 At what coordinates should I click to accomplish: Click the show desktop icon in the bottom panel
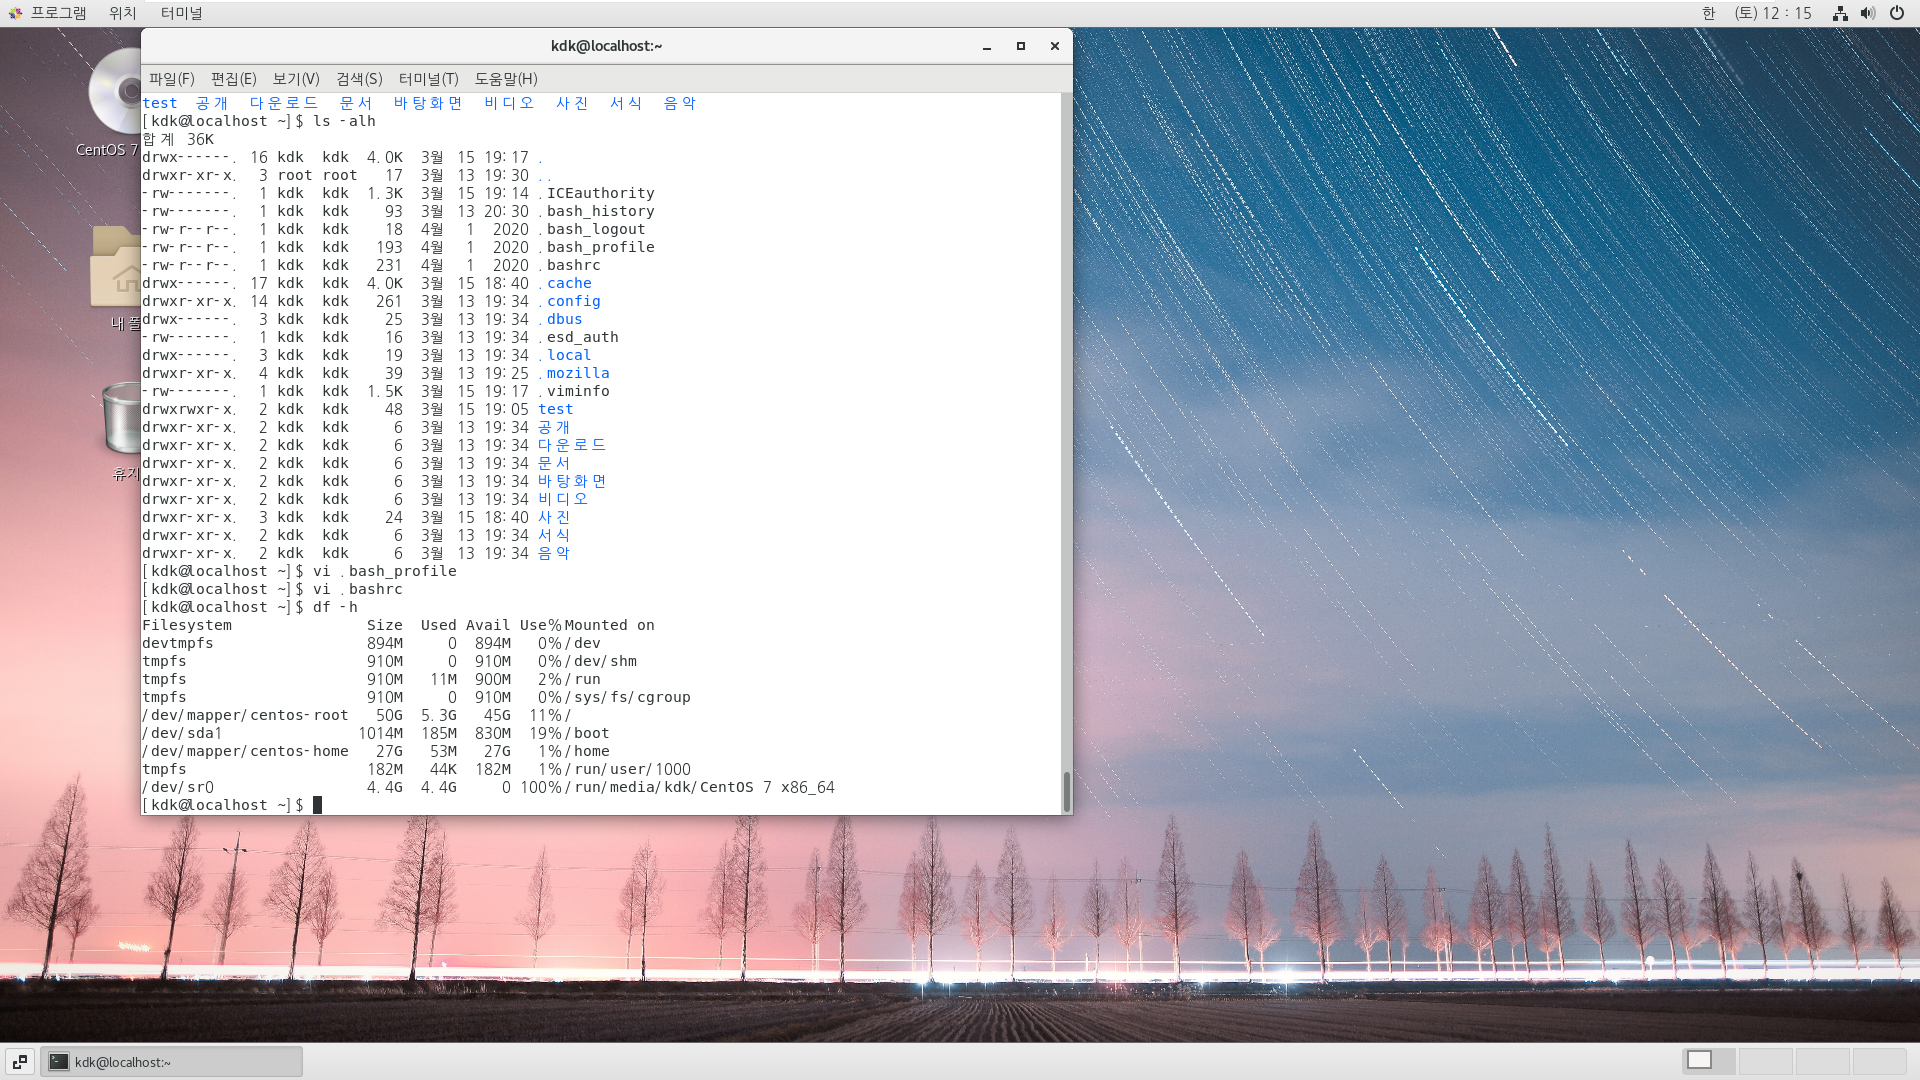click(20, 1062)
